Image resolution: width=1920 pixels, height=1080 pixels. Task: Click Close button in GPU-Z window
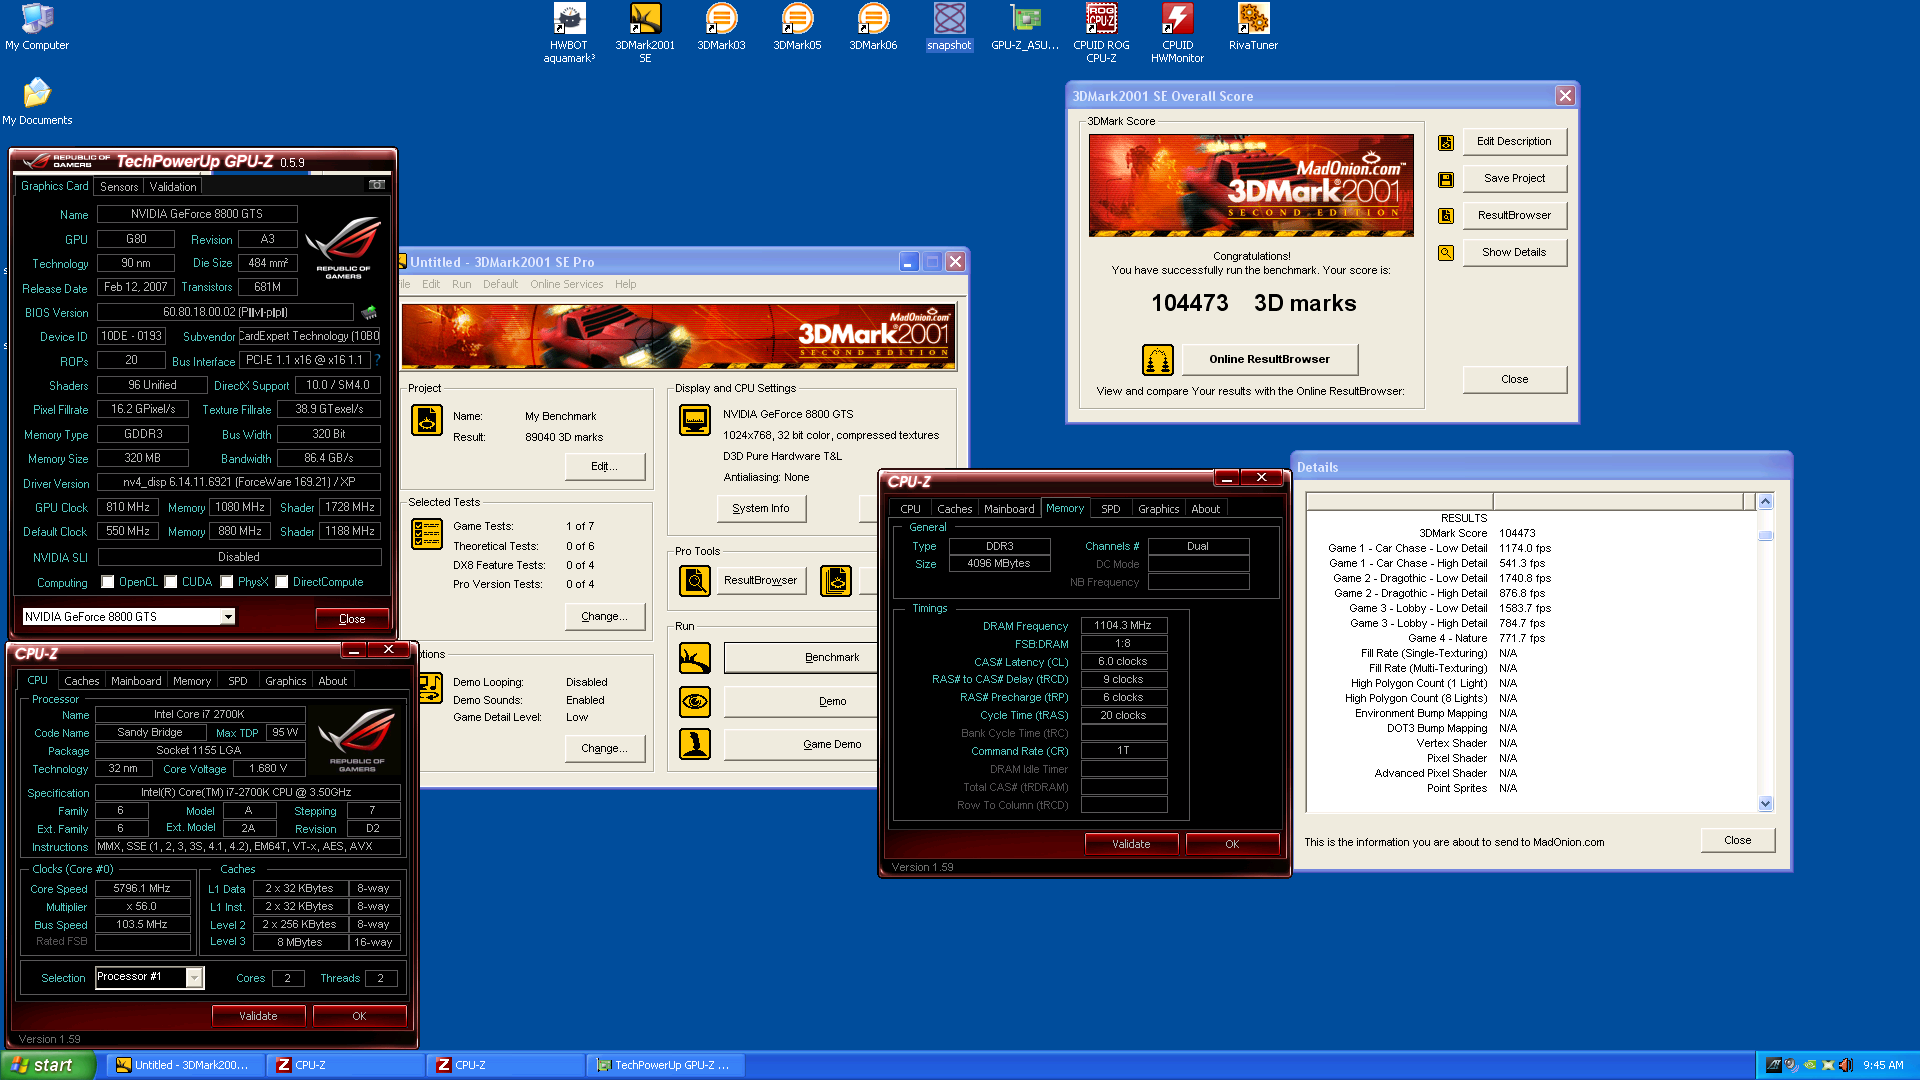352,619
